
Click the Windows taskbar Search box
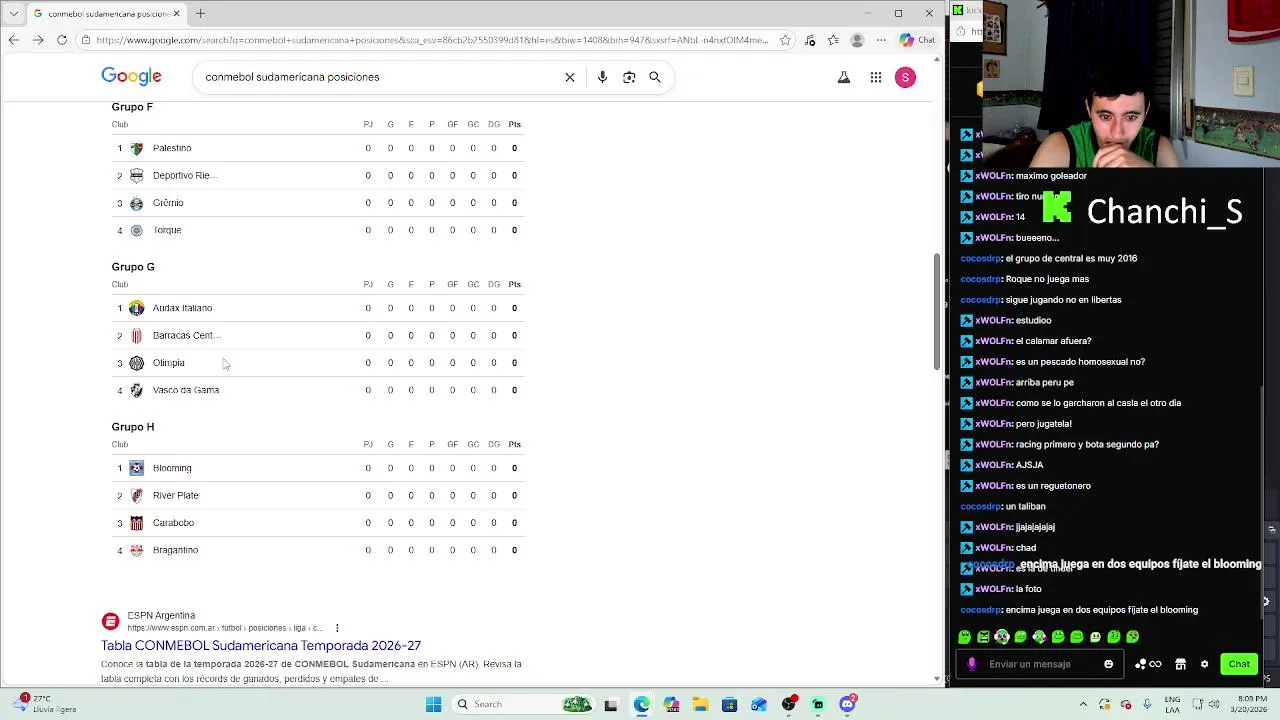click(x=522, y=704)
